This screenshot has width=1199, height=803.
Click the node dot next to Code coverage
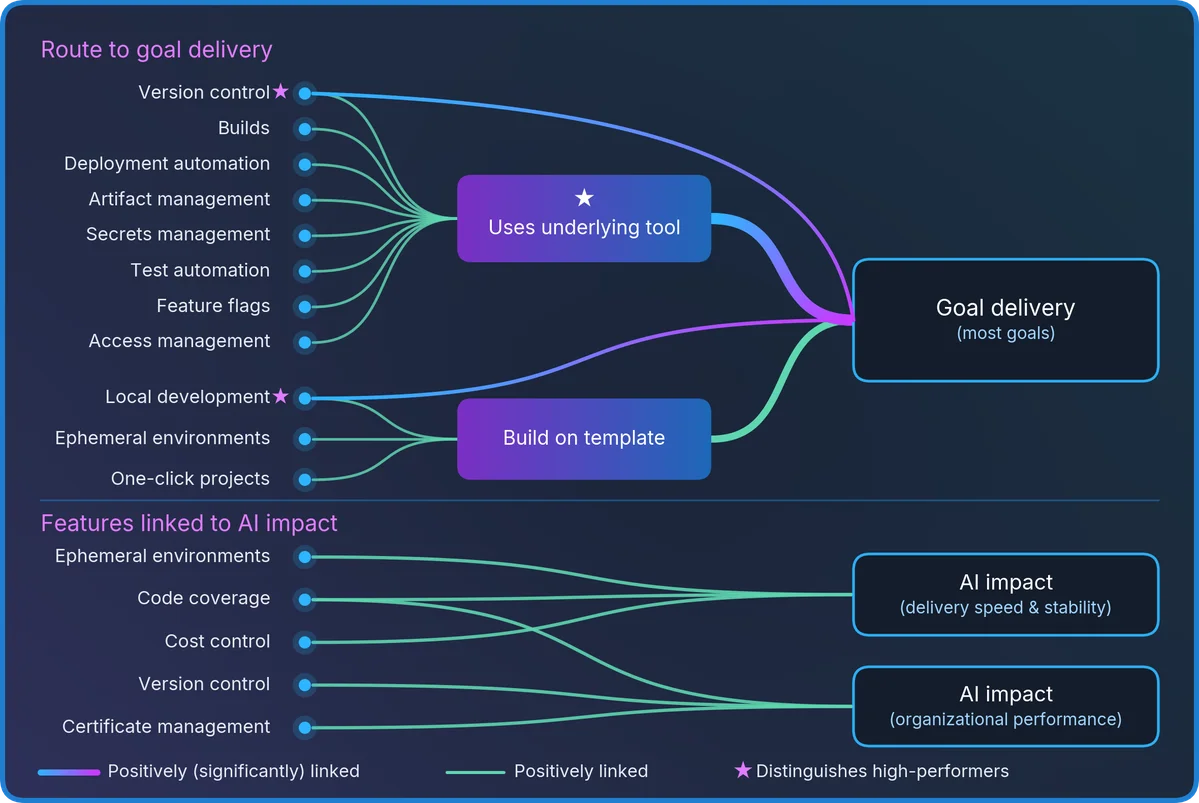click(304, 599)
